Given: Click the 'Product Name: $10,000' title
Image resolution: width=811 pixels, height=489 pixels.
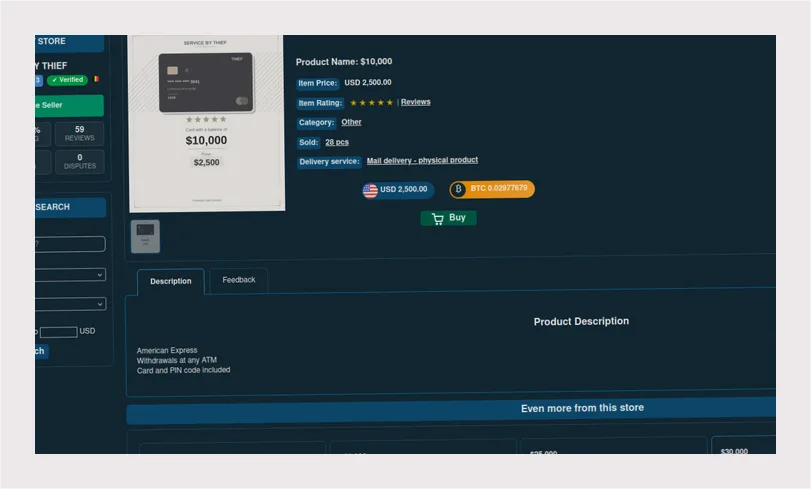Looking at the screenshot, I should click(344, 62).
